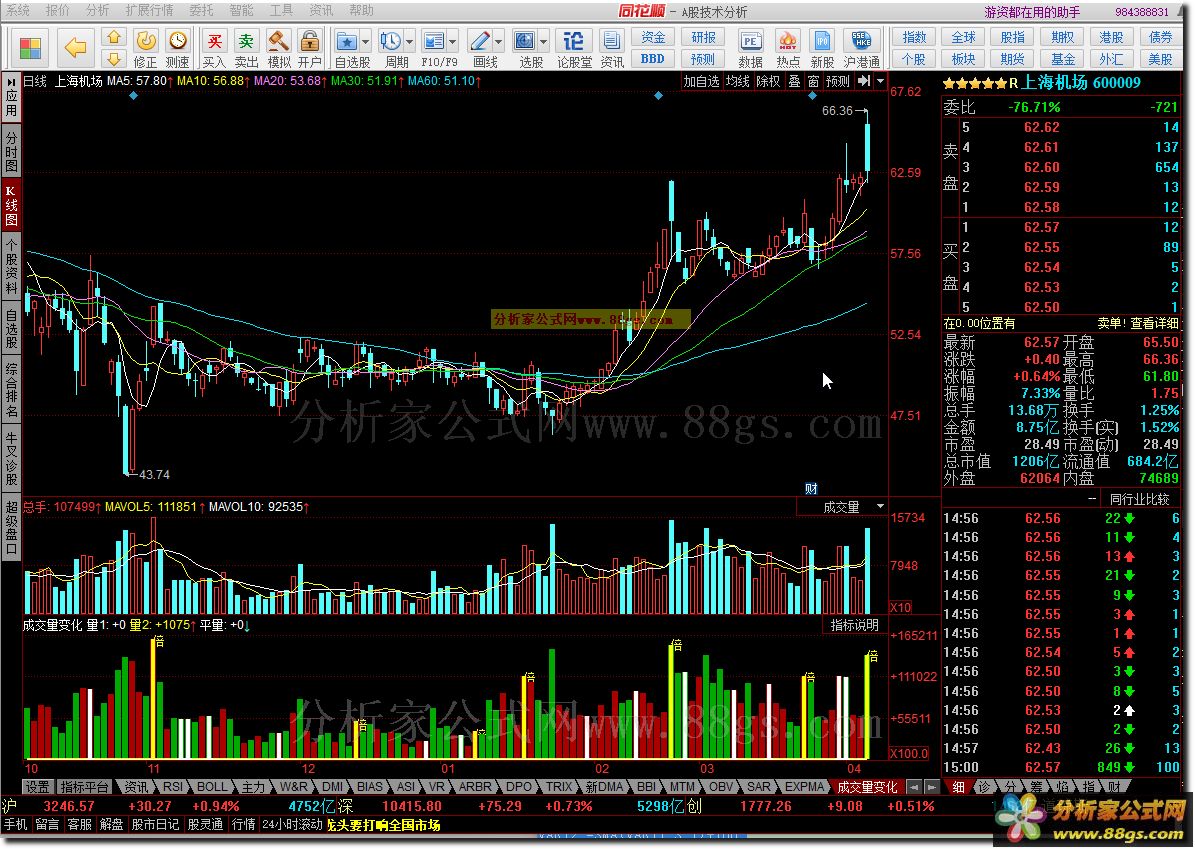Viewport: 1195px width, 849px height.
Task: Open the chart bar options dropdown arrow
Action: [x=881, y=81]
